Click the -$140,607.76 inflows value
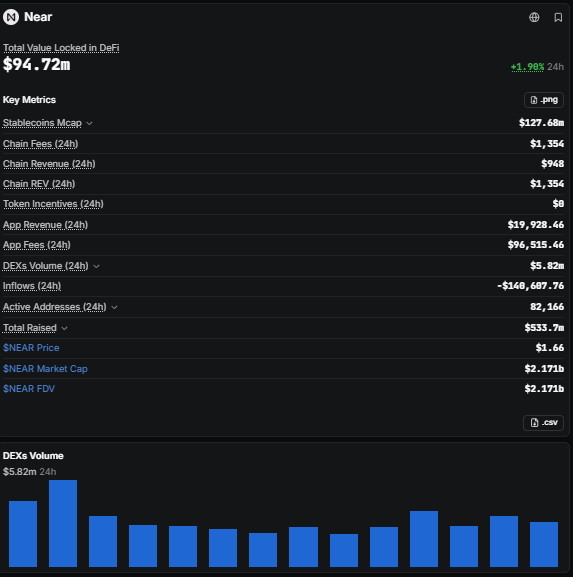Viewport: 573px width, 577px height. point(530,286)
